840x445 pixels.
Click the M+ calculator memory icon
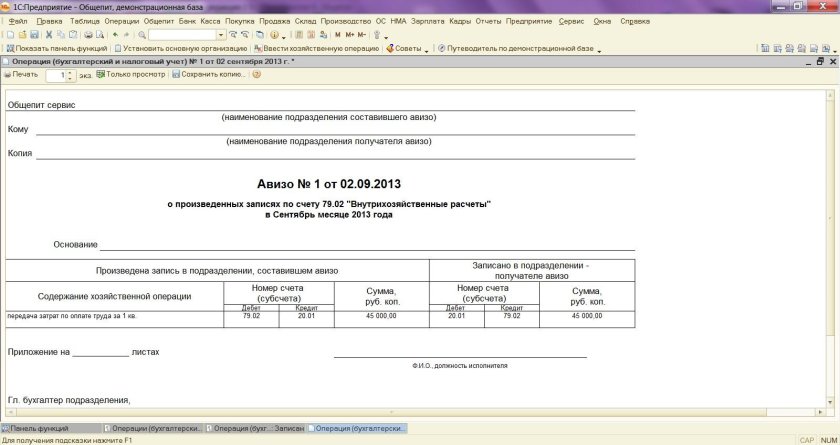[350, 35]
